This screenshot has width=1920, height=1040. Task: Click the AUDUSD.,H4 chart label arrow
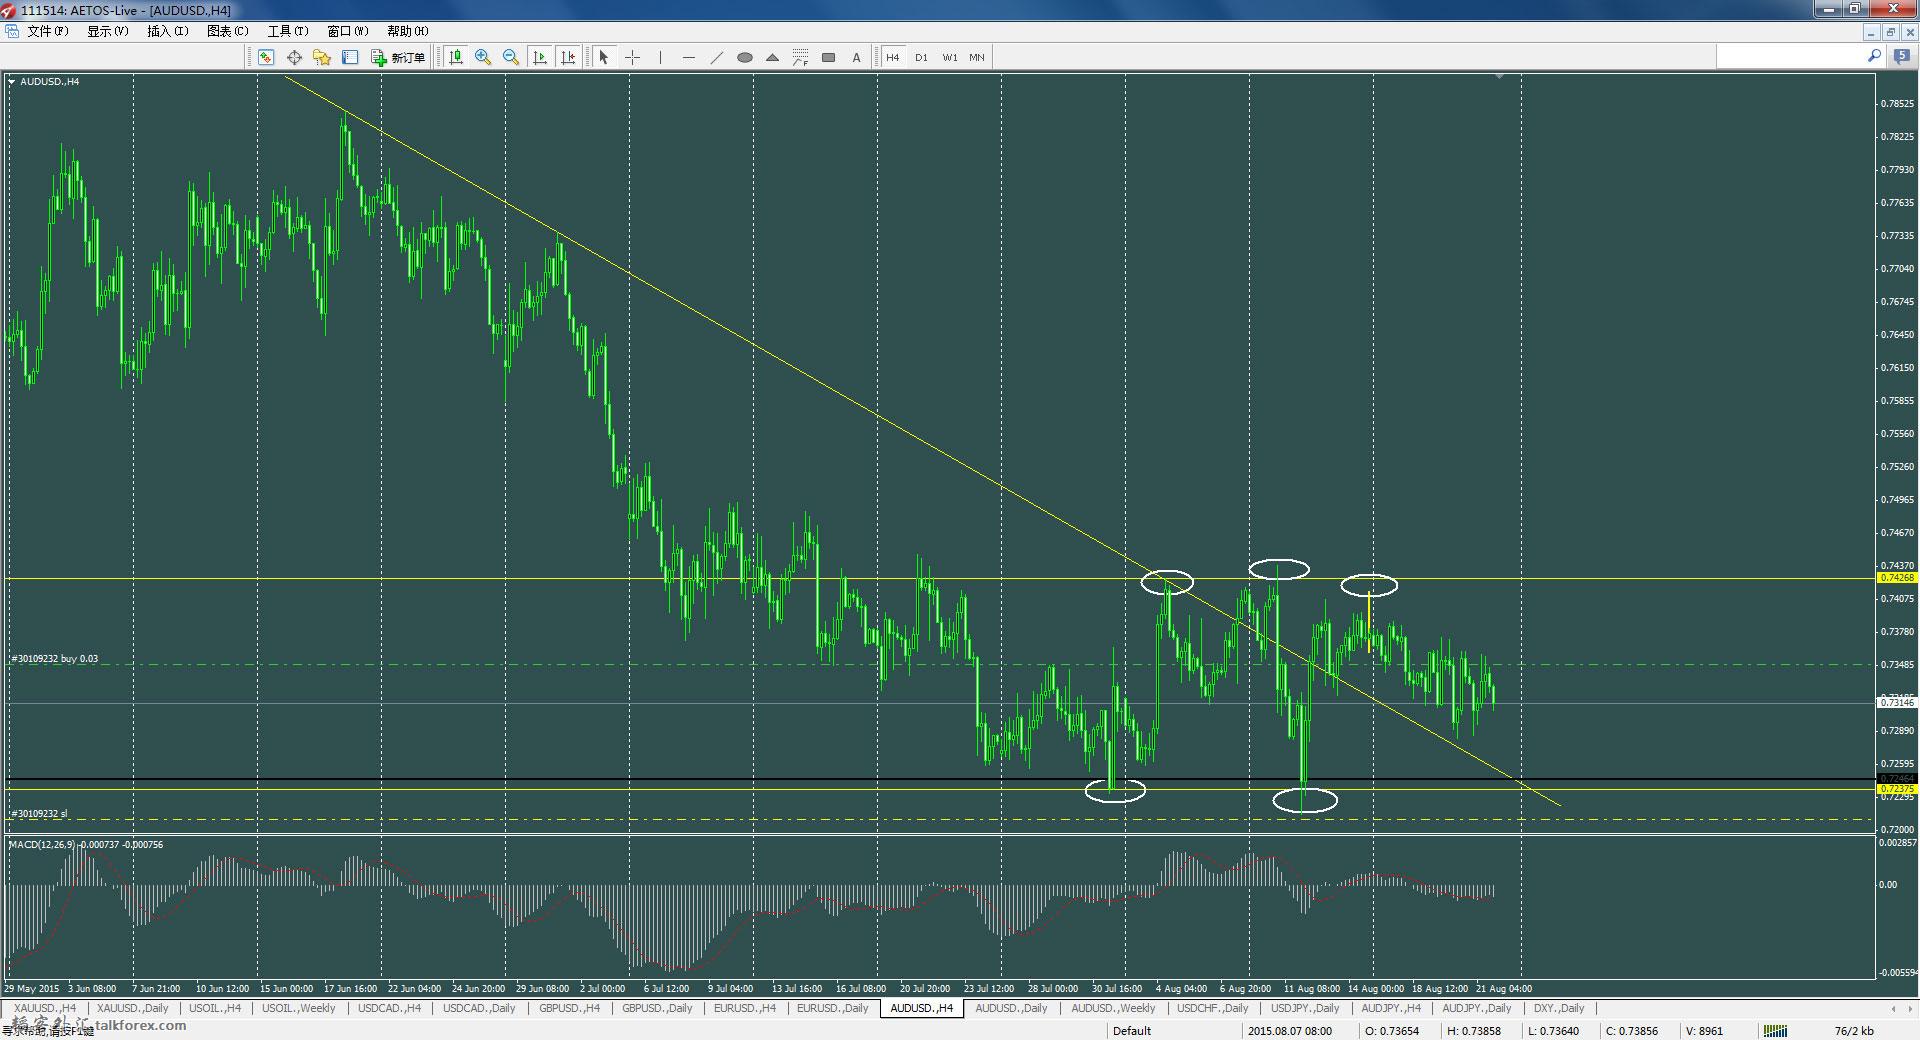12,81
